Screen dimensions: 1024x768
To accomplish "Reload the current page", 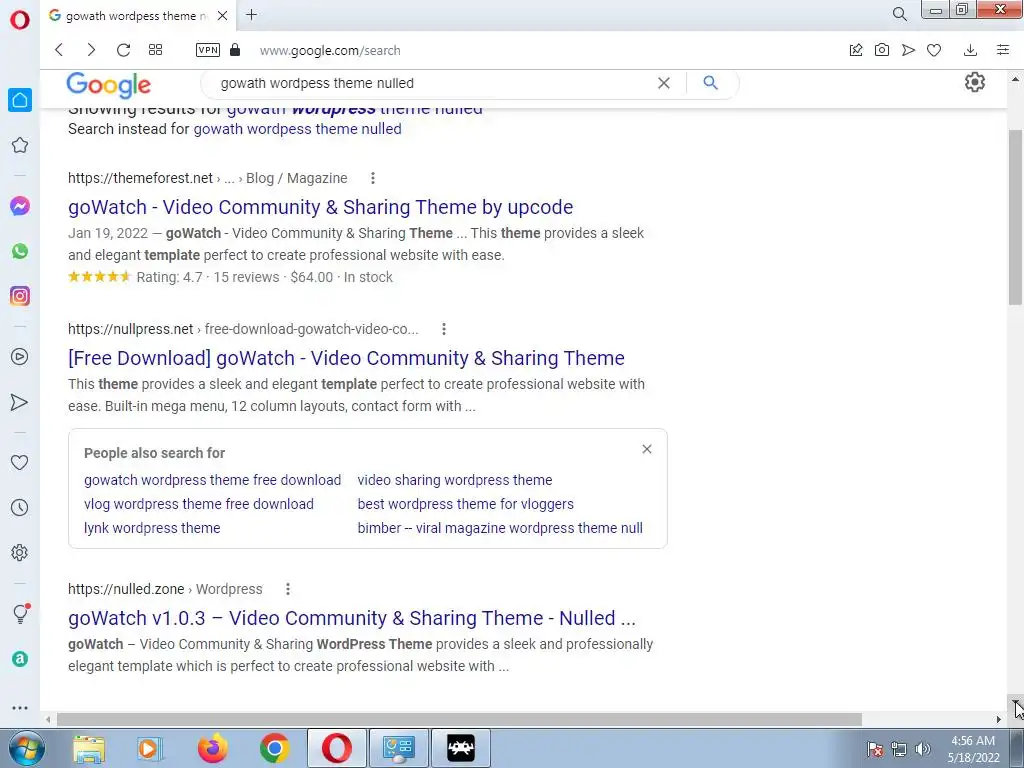I will coord(123,50).
